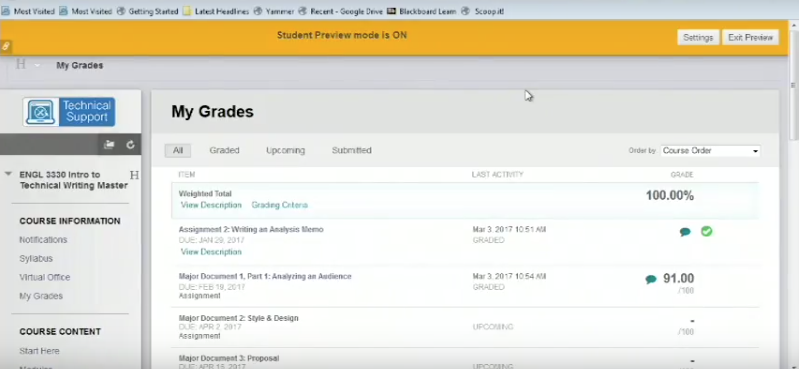Open Notifications in course menu

tap(43, 240)
